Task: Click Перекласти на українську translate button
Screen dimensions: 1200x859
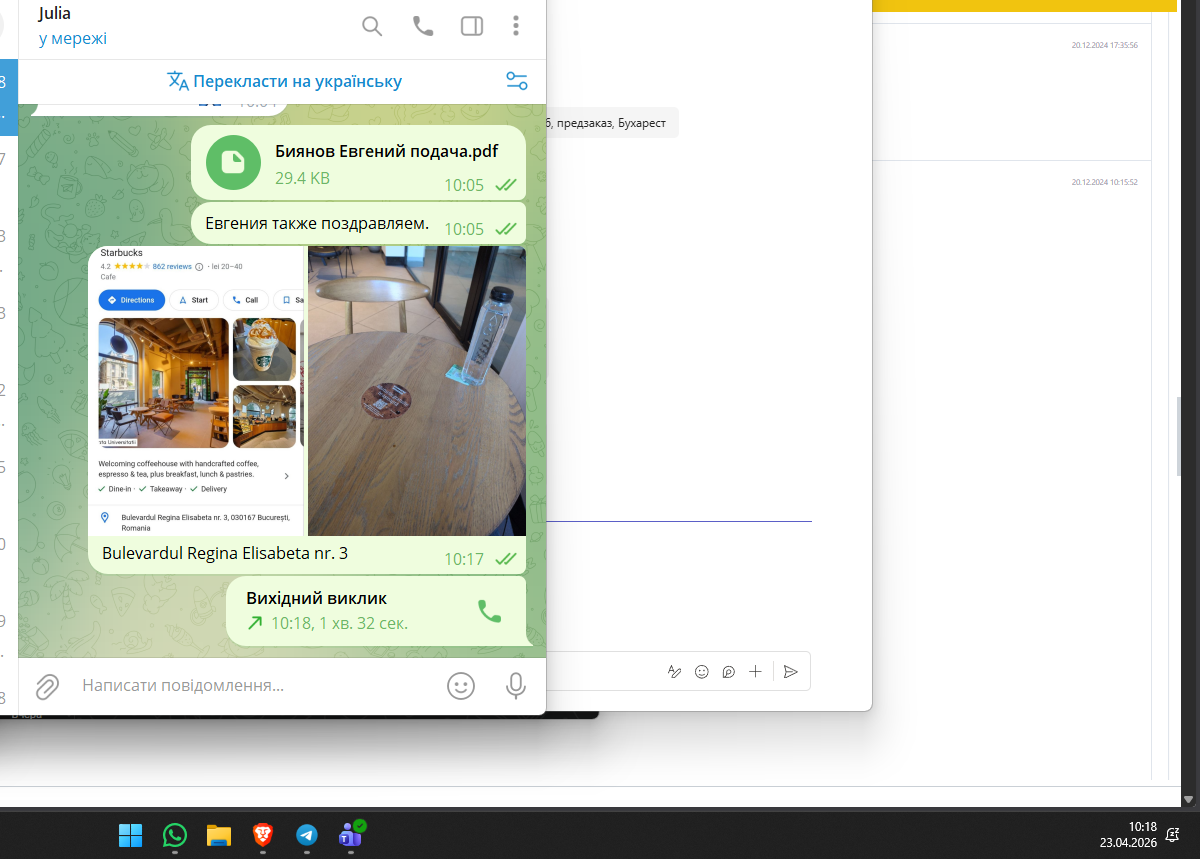Action: point(284,81)
